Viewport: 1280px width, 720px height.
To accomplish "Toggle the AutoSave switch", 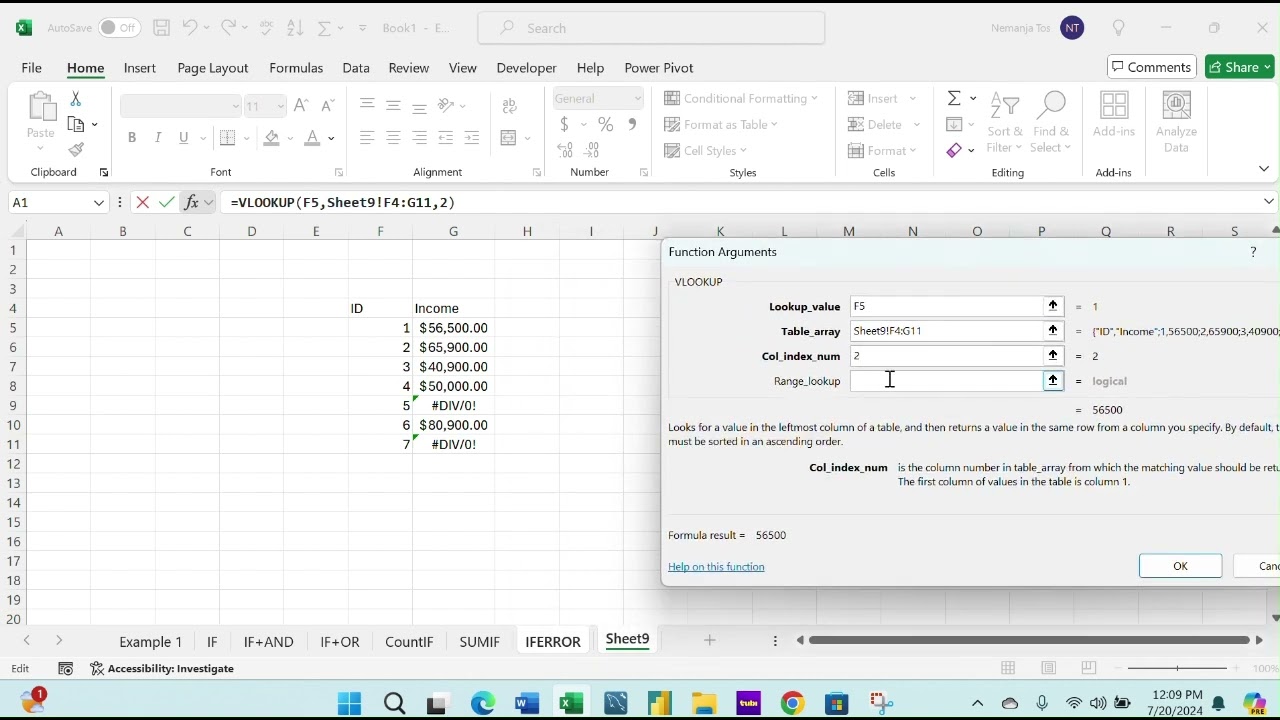I will point(119,28).
